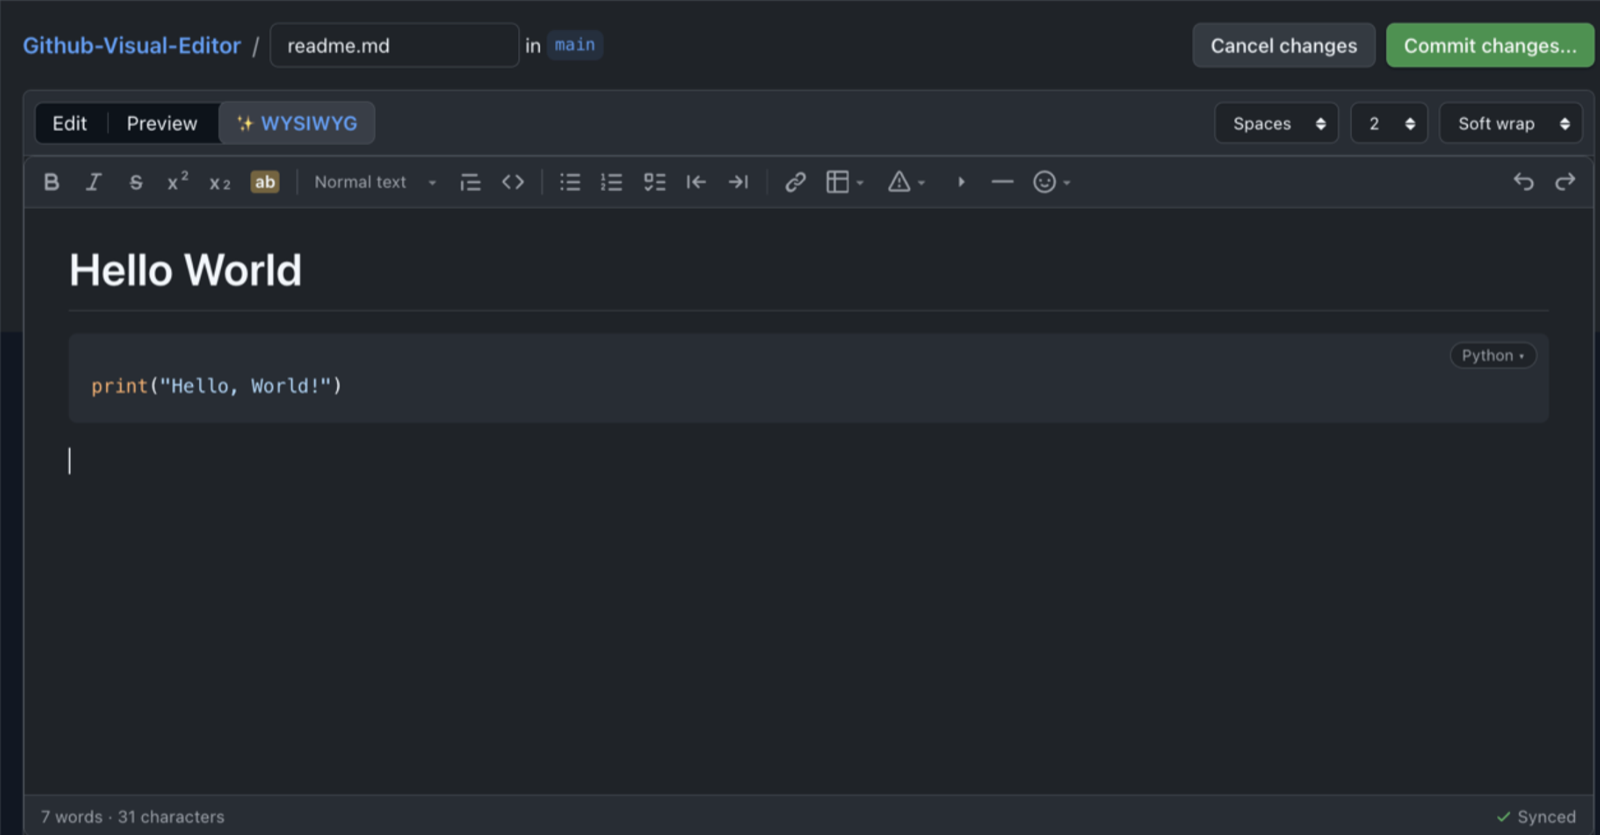The image size is (1600, 835).
Task: Click Commit changes button
Action: point(1490,46)
